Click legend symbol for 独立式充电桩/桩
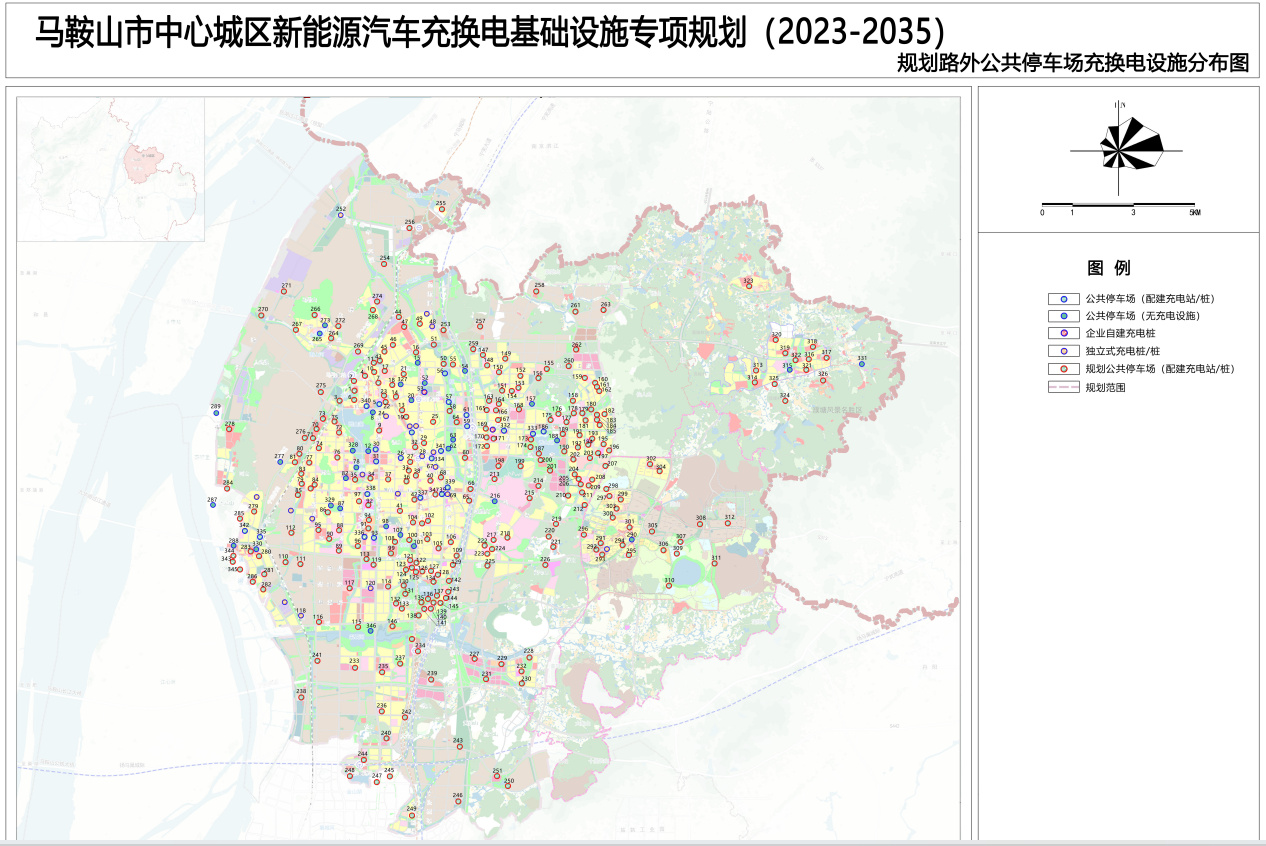This screenshot has height=846, width=1266. click(1063, 351)
